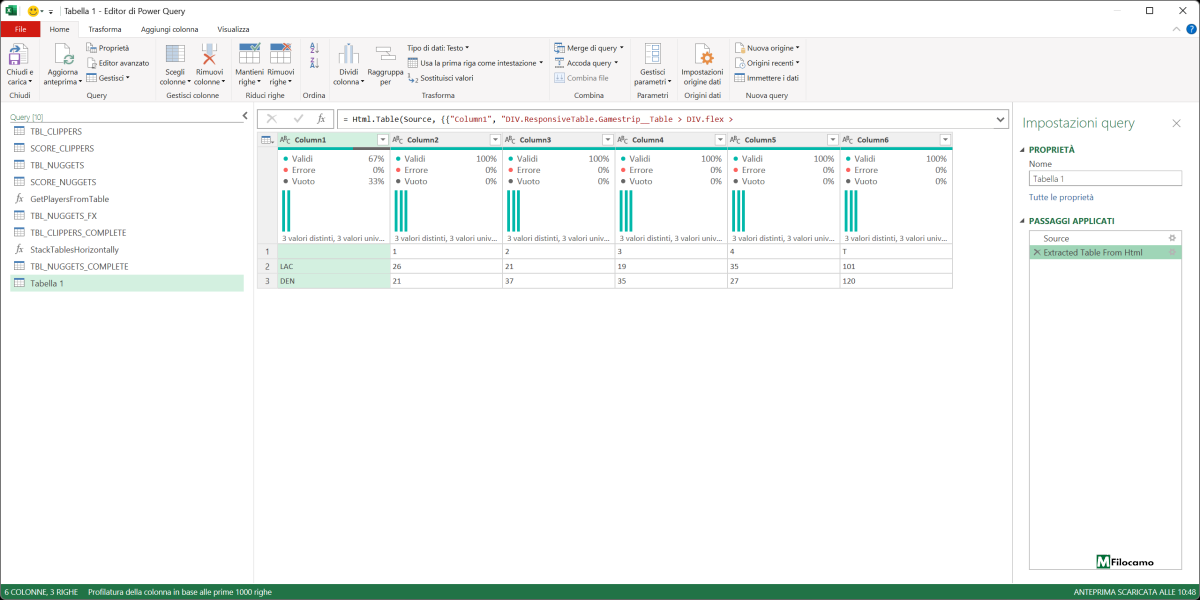Image resolution: width=1200 pixels, height=600 pixels.
Task: Switch to the Visualizza tab
Action: [x=233, y=29]
